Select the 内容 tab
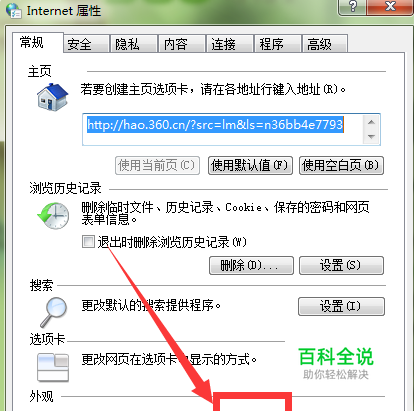This screenshot has height=411, width=414. [182, 44]
